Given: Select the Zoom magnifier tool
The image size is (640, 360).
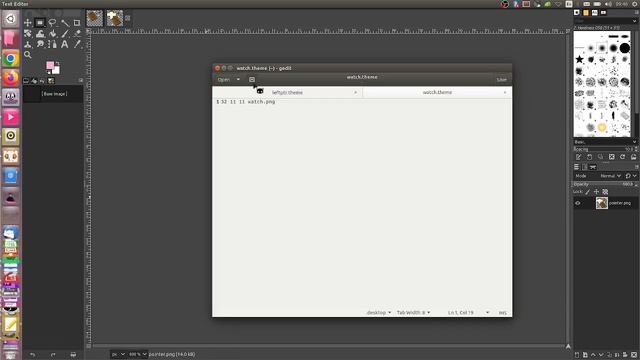Looking at the screenshot, I should (x=27, y=55).
